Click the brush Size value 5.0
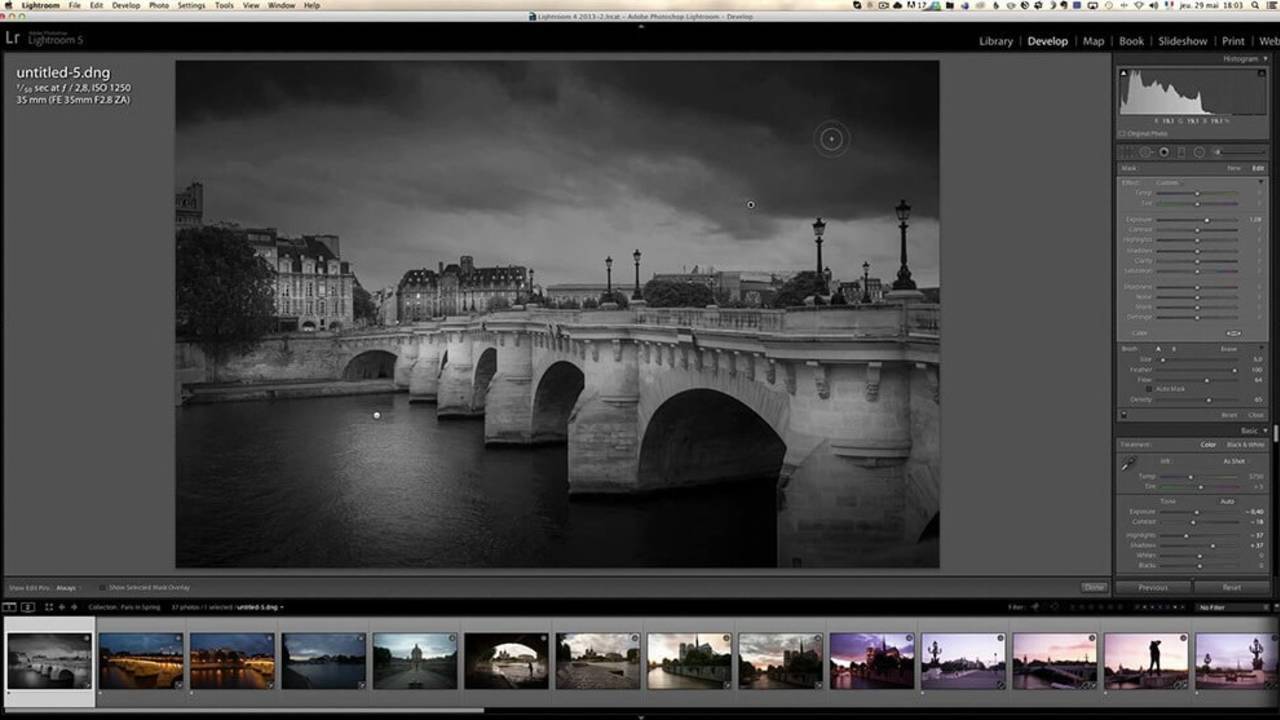Viewport: 1280px width, 720px height. pyautogui.click(x=1258, y=359)
